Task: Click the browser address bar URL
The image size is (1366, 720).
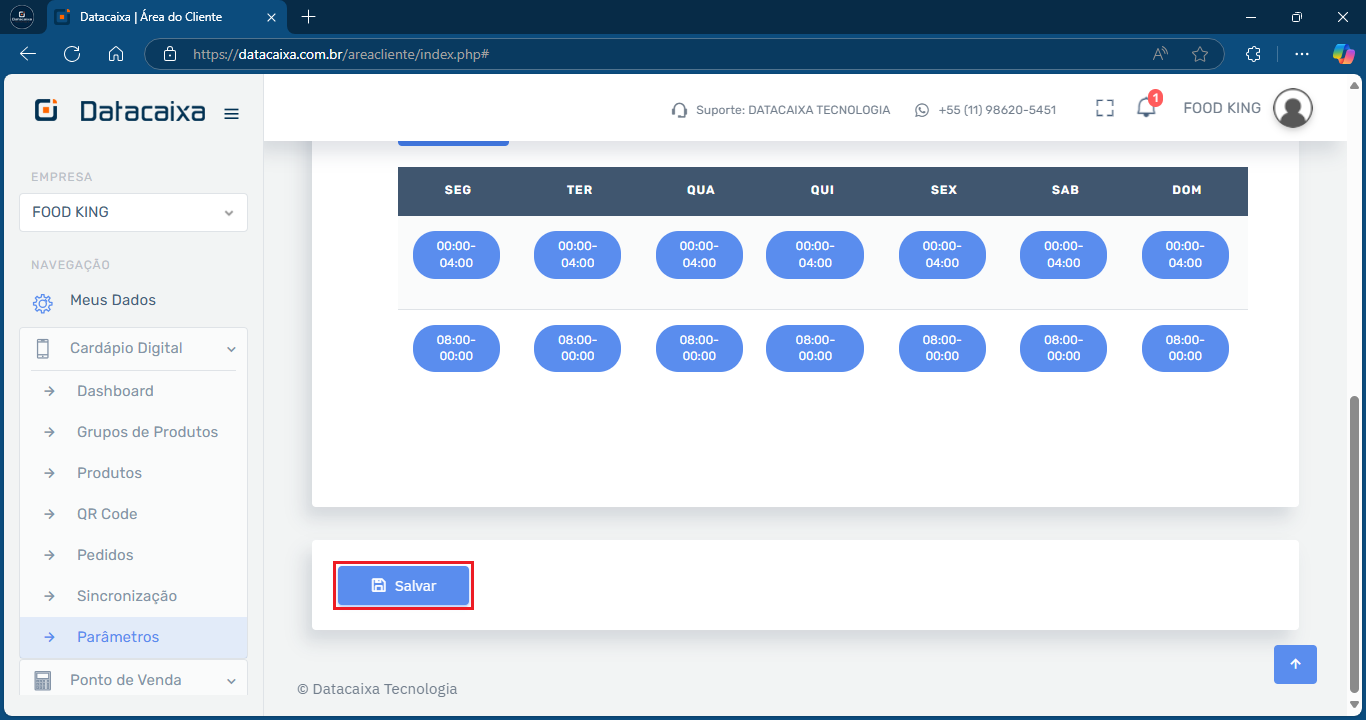Action: coord(340,54)
